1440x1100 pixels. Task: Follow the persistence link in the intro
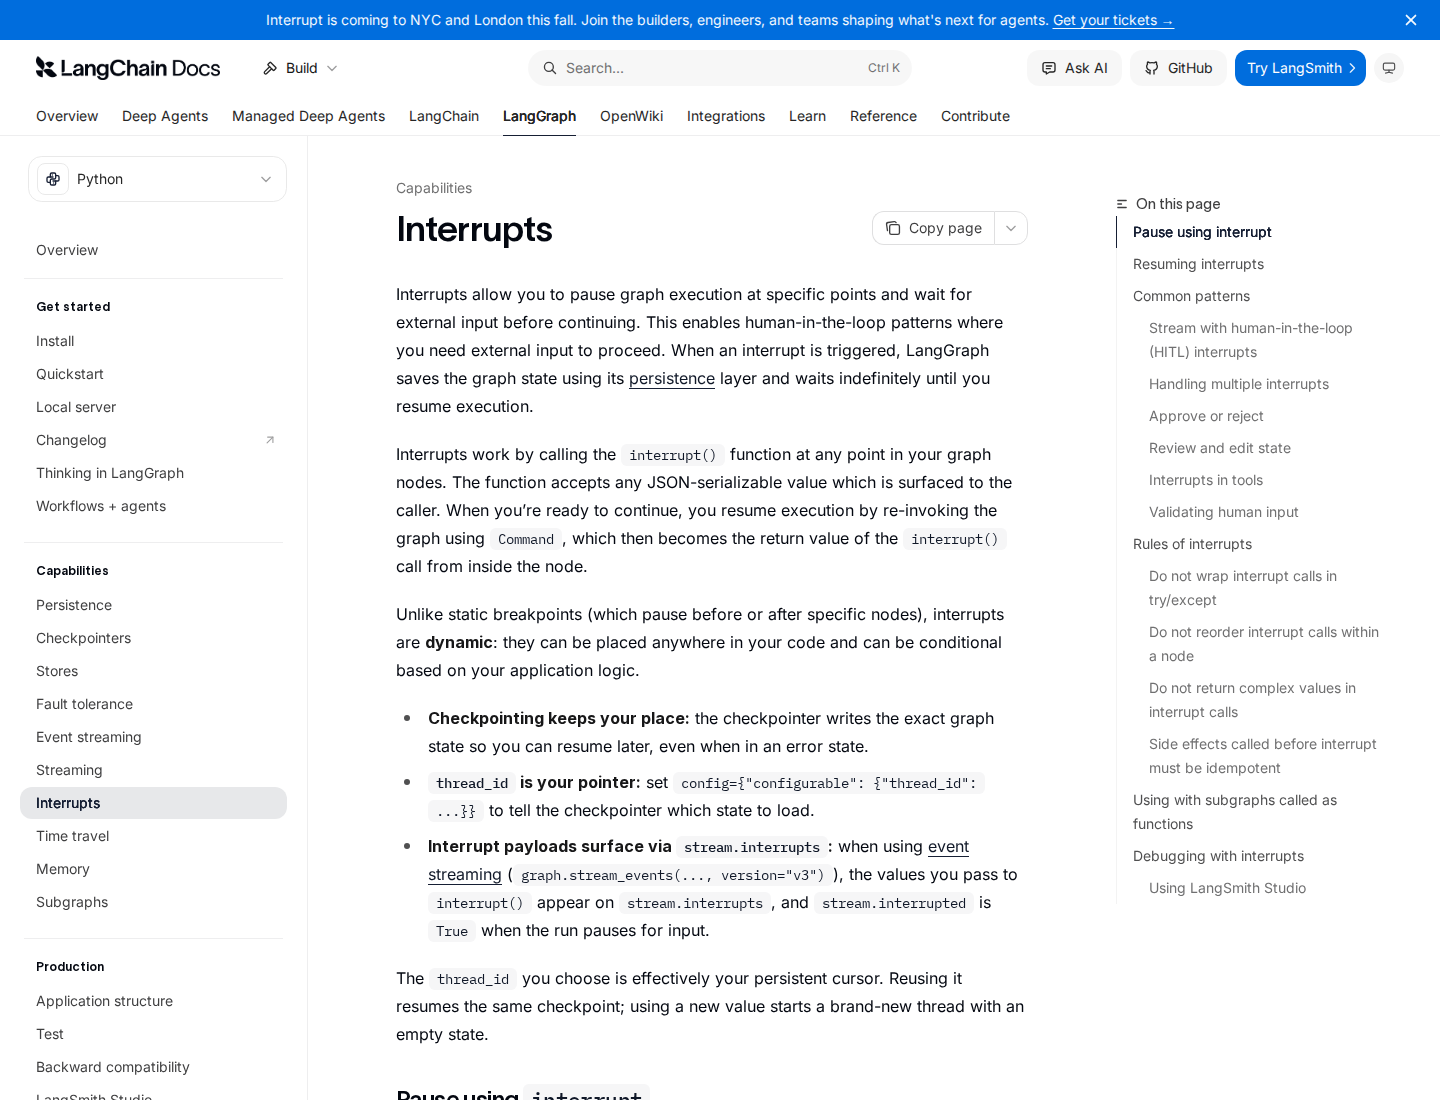(672, 378)
